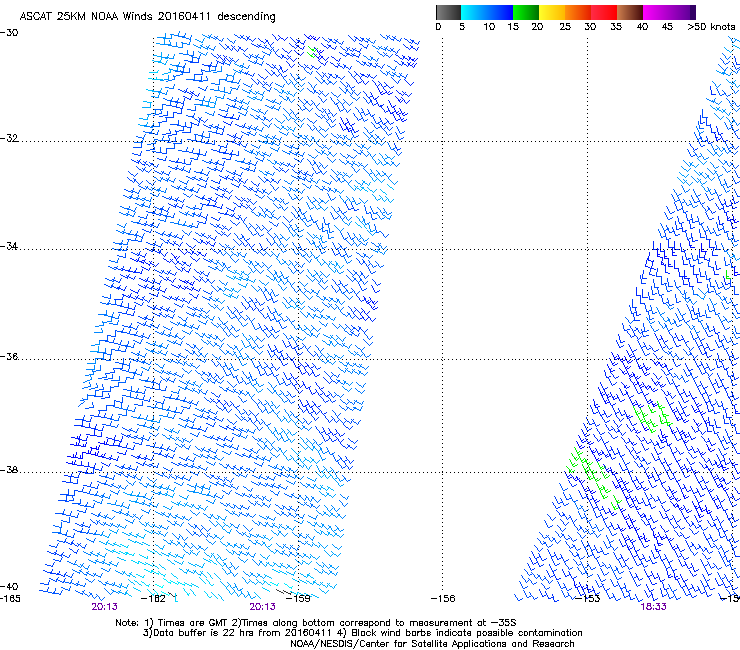Viewport: 740px width, 650px height.
Task: Click the first purple 20:13 time stamp
Action: pyautogui.click(x=104, y=607)
